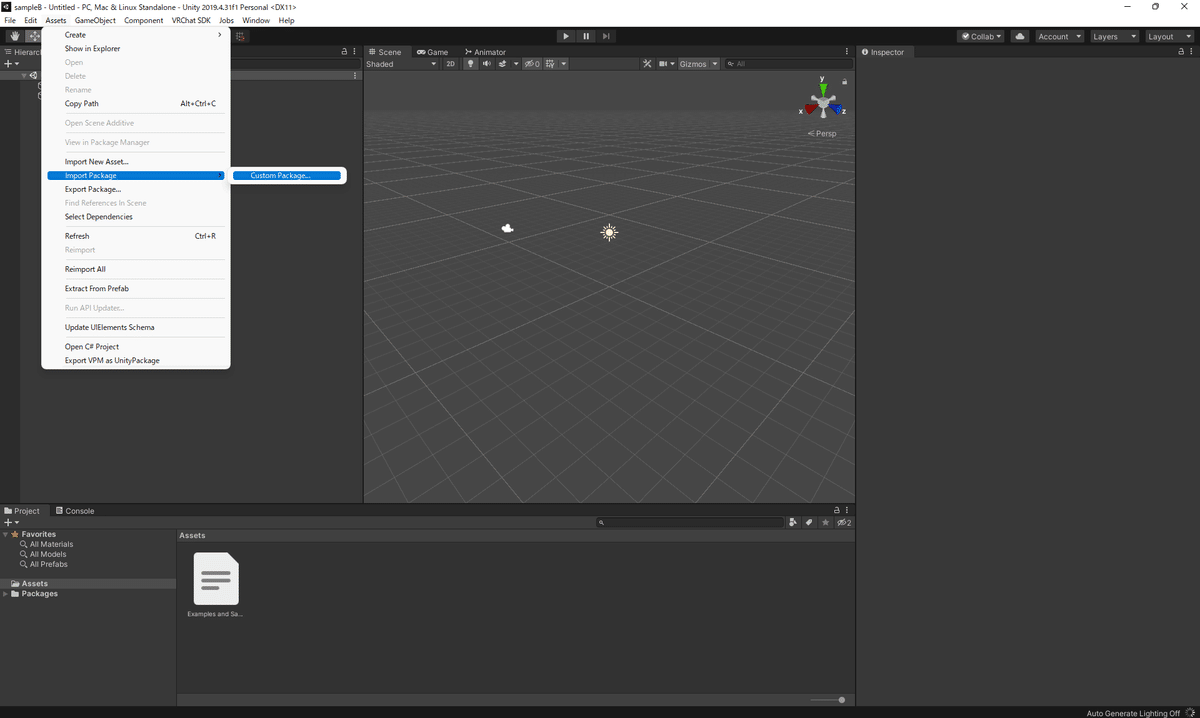
Task: Choose Reimport All menu entry
Action: coord(136,269)
